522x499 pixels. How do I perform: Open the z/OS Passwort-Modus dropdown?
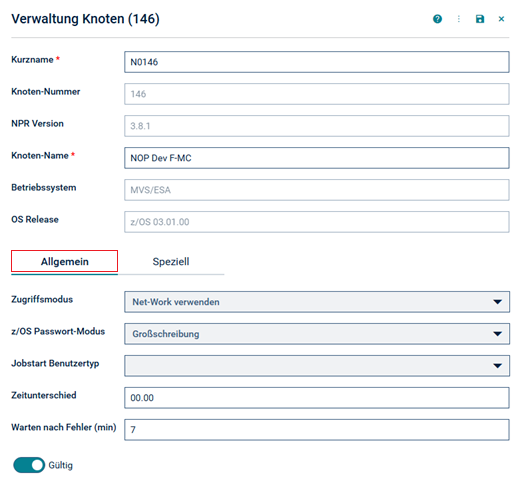(317, 334)
